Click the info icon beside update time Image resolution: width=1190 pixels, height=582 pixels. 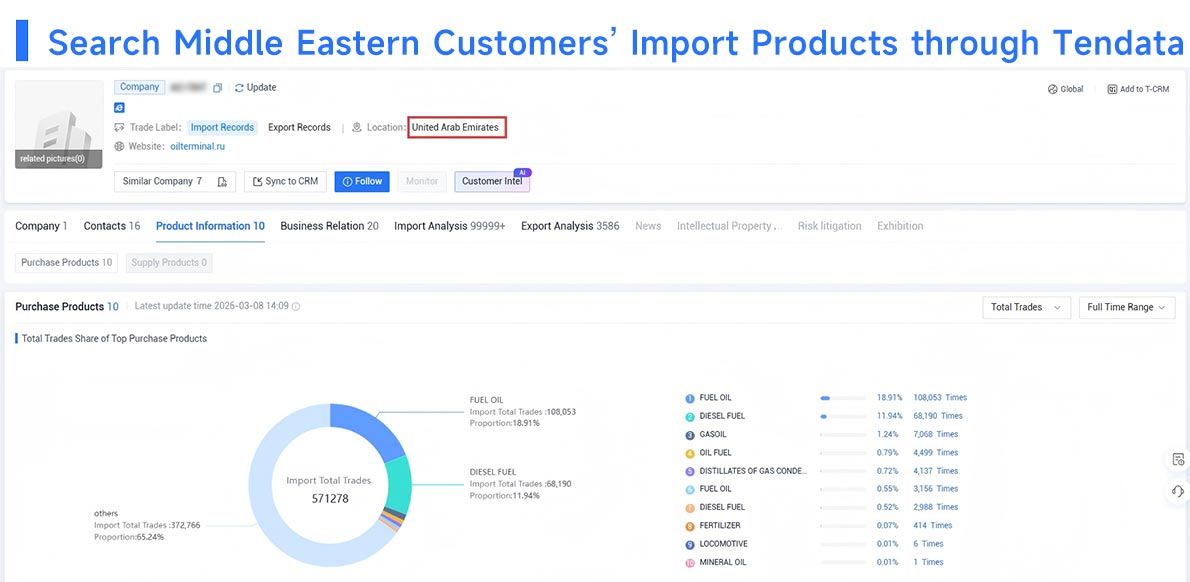click(296, 307)
